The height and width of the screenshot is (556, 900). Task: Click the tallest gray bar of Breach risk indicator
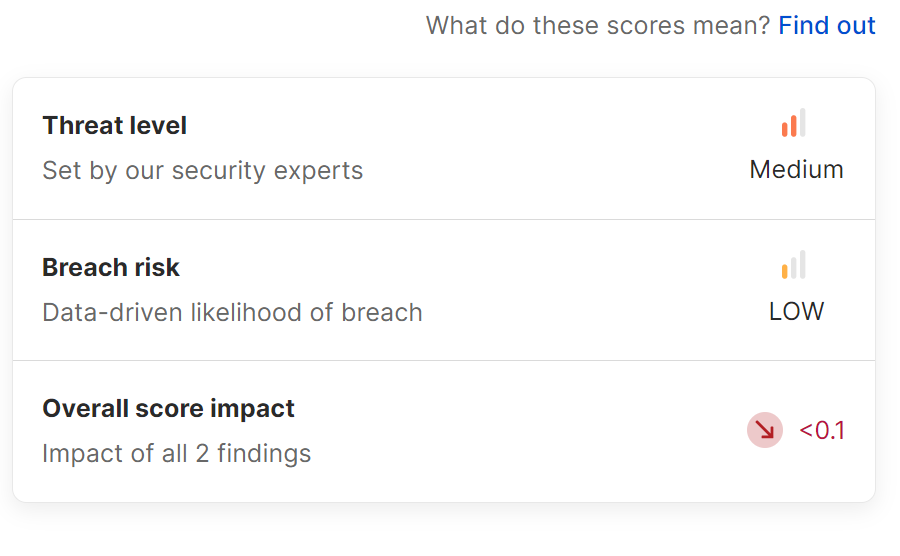coord(802,264)
